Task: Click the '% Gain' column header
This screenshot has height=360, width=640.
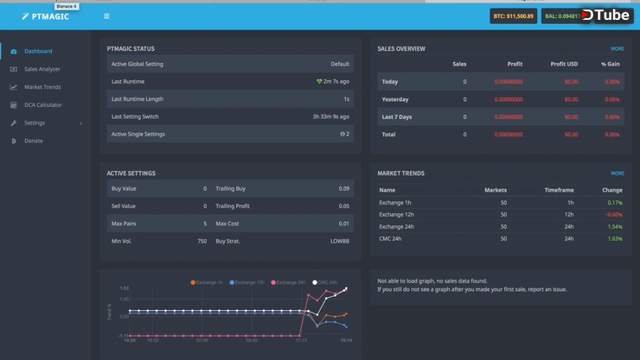Action: tap(610, 64)
